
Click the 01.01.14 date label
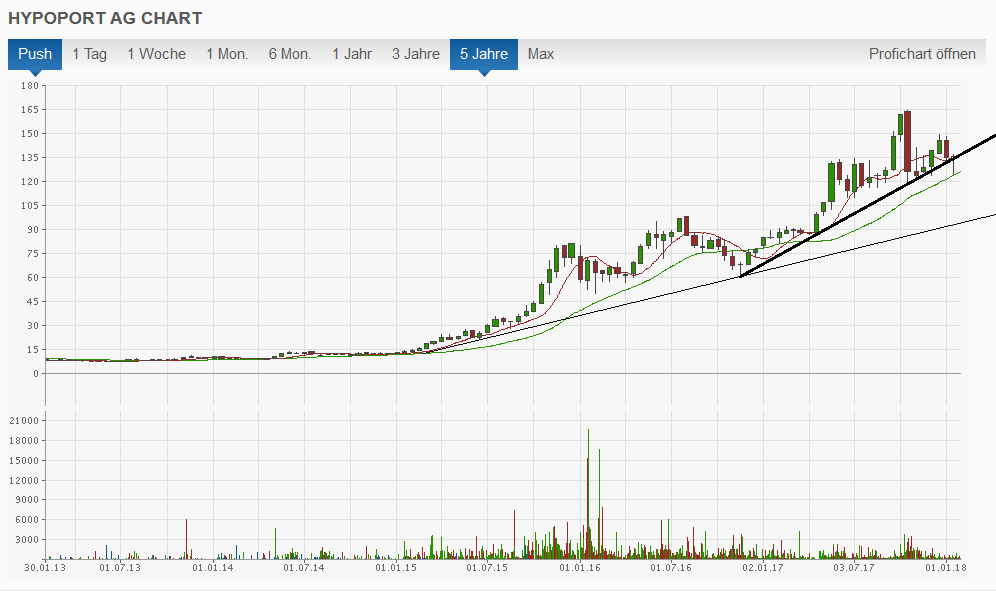[213, 567]
